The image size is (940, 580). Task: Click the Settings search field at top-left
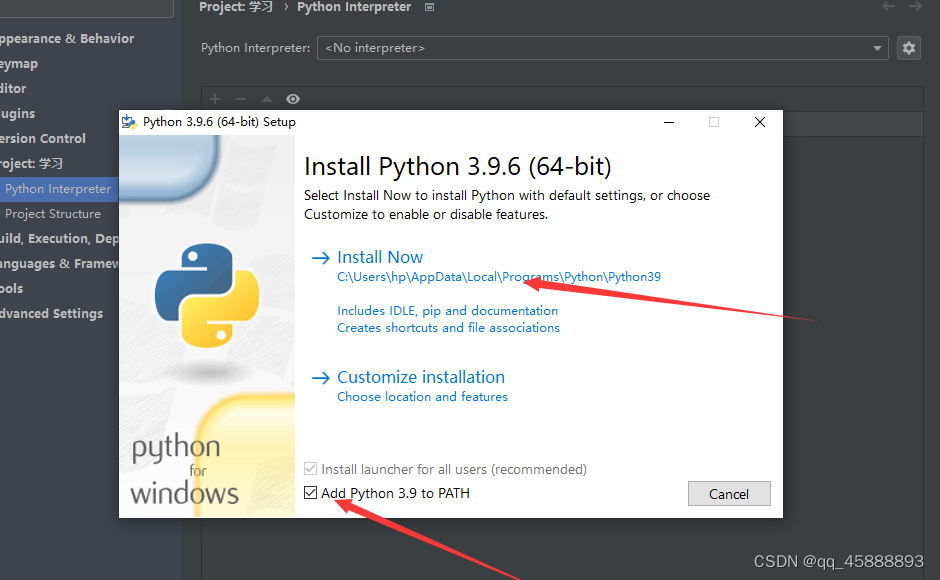click(87, 8)
